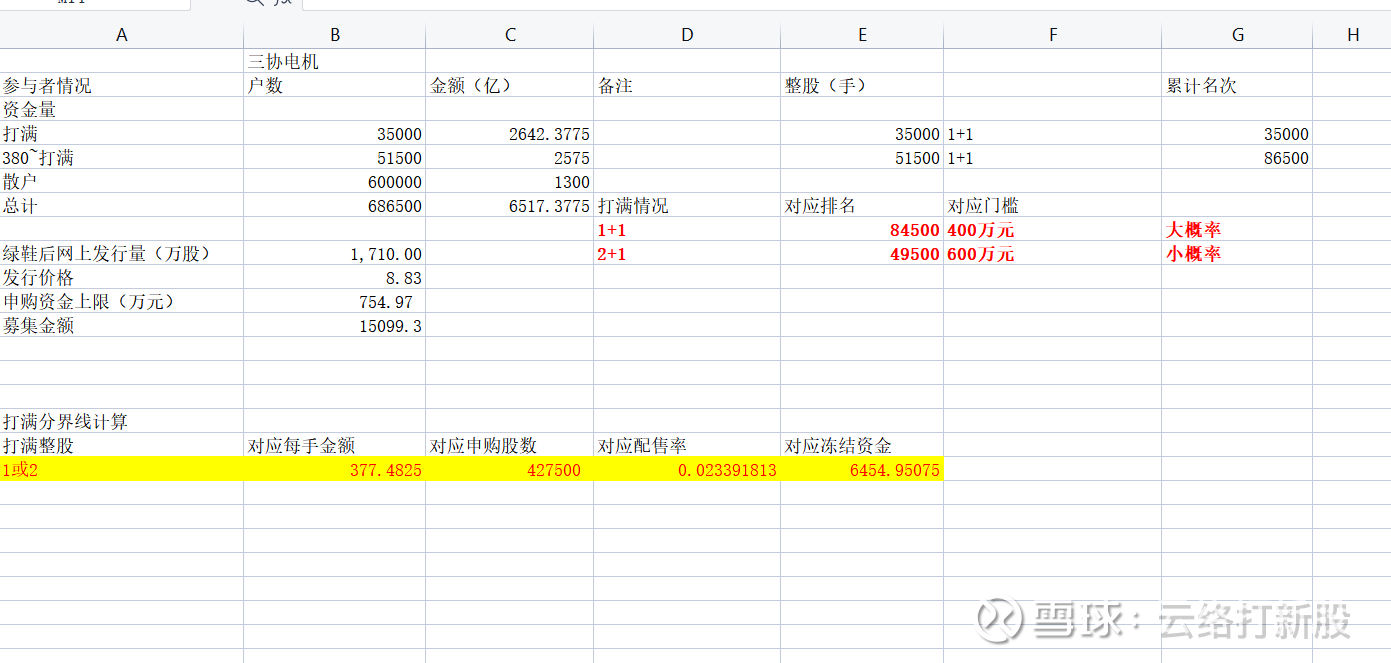Select the cumulative rank cell 86500
Screen dimensions: 1391x663
click(x=1237, y=157)
